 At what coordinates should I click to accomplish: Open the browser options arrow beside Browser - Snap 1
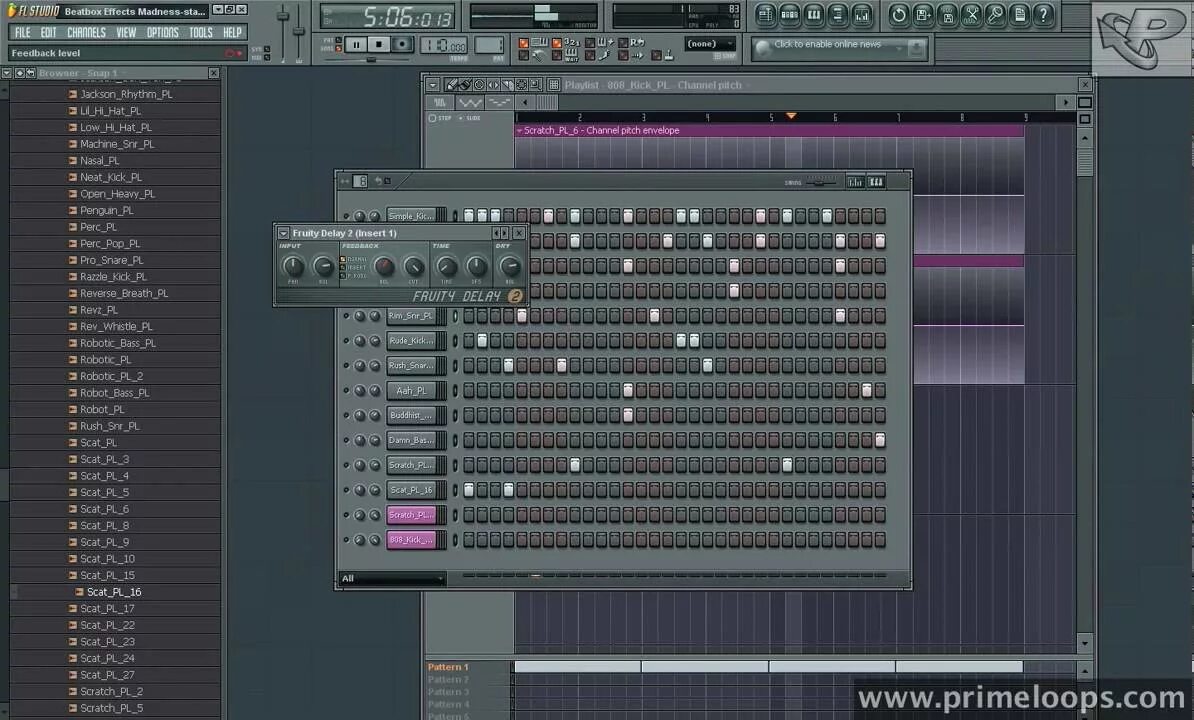tap(7, 73)
